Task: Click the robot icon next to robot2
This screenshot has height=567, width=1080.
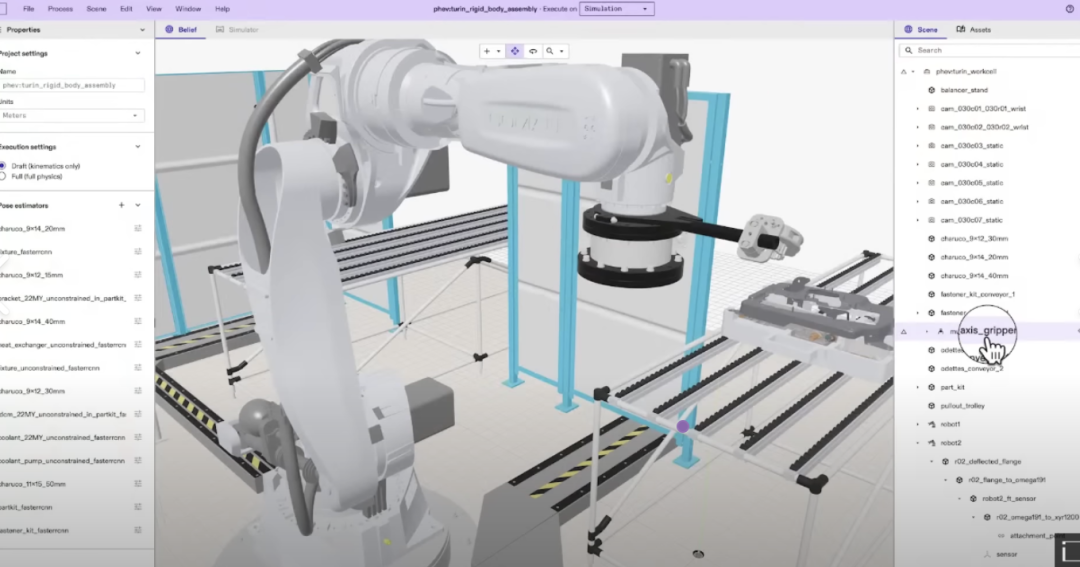Action: click(932, 443)
